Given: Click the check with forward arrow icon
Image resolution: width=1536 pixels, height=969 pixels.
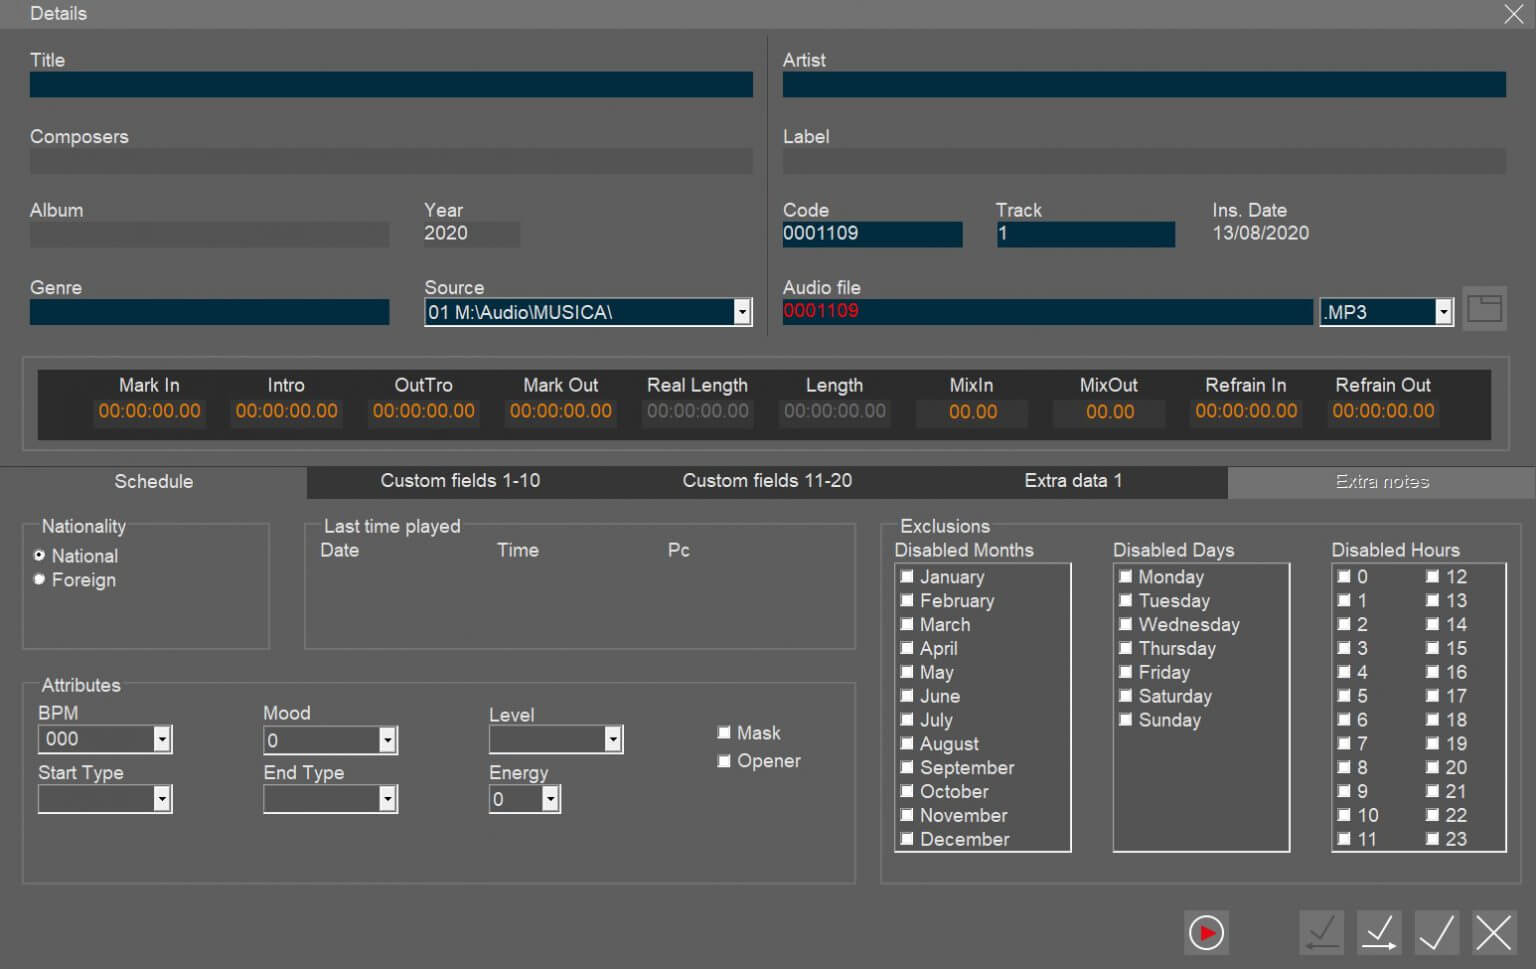Looking at the screenshot, I should click(x=1378, y=932).
